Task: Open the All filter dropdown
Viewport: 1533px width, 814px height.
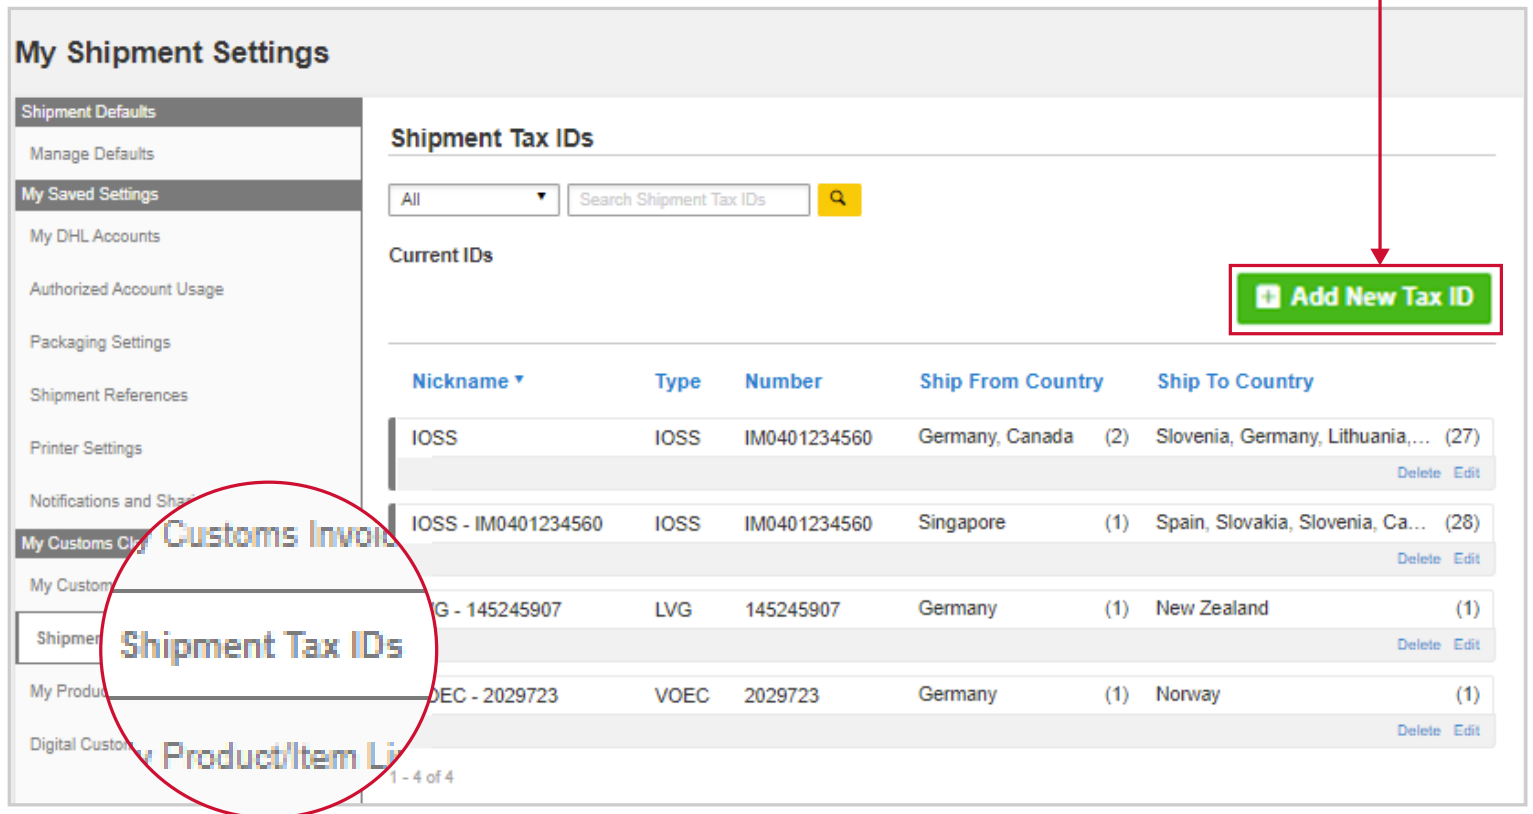Action: coord(473,200)
